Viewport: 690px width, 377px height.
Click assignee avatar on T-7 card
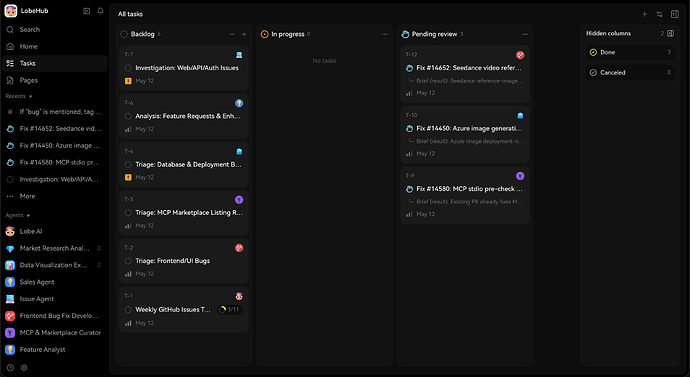239,55
